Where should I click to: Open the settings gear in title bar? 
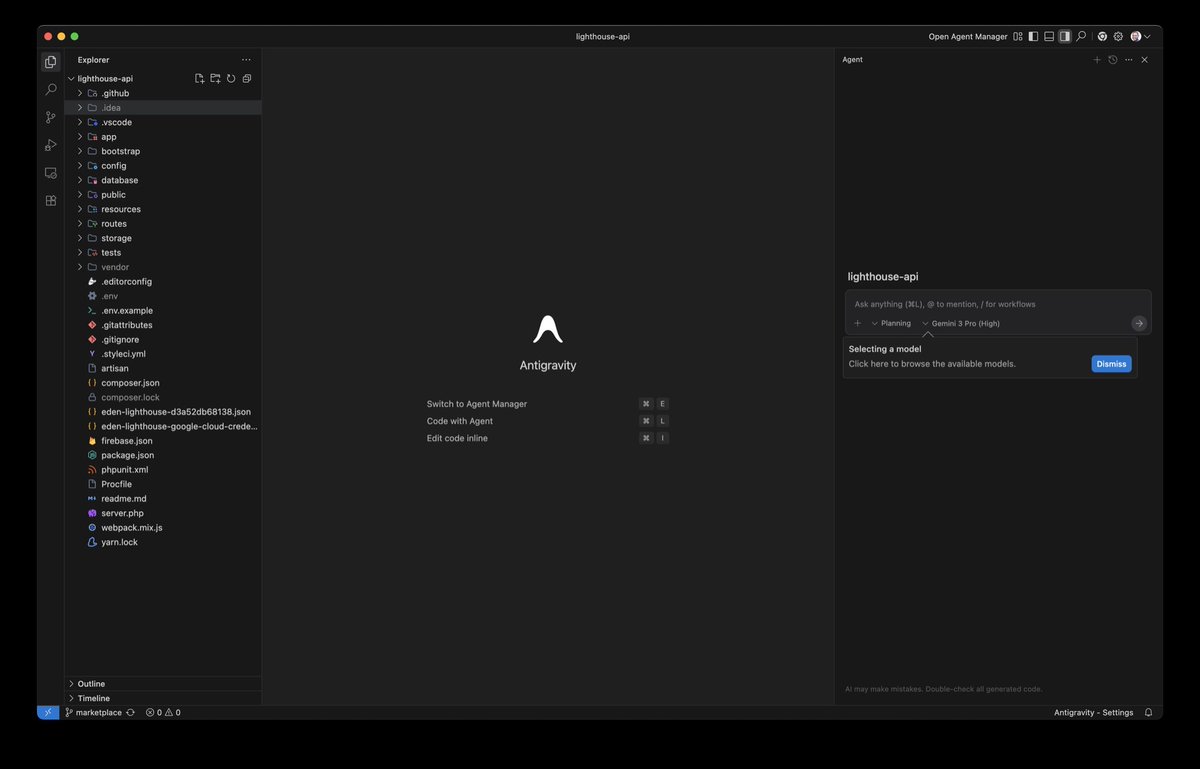tap(1118, 36)
